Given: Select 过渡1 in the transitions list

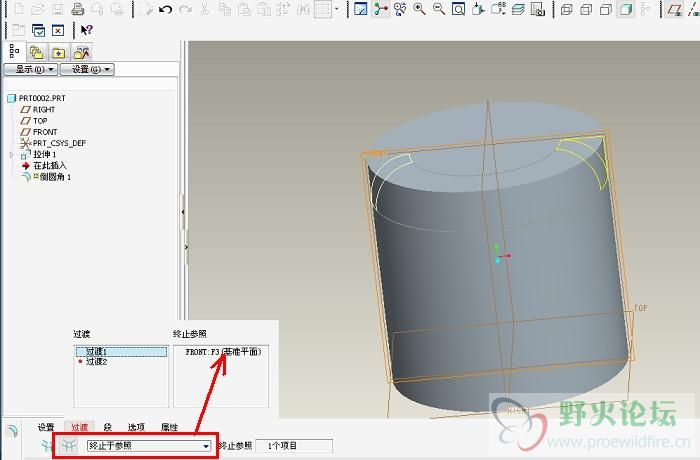Looking at the screenshot, I should click(121, 352).
